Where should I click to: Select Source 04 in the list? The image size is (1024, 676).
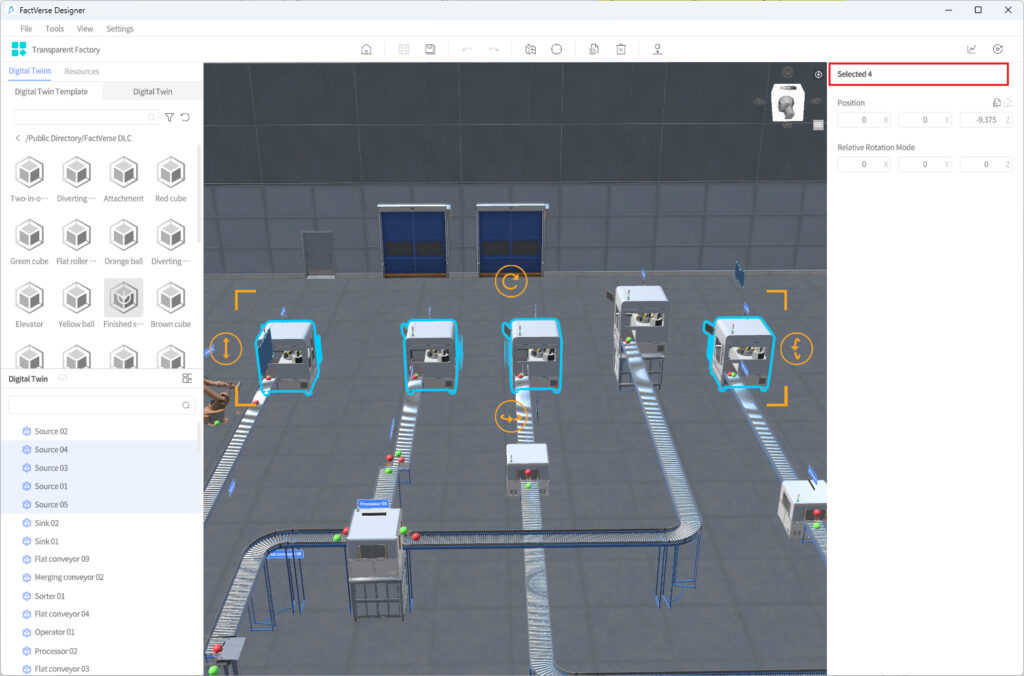pos(101,449)
